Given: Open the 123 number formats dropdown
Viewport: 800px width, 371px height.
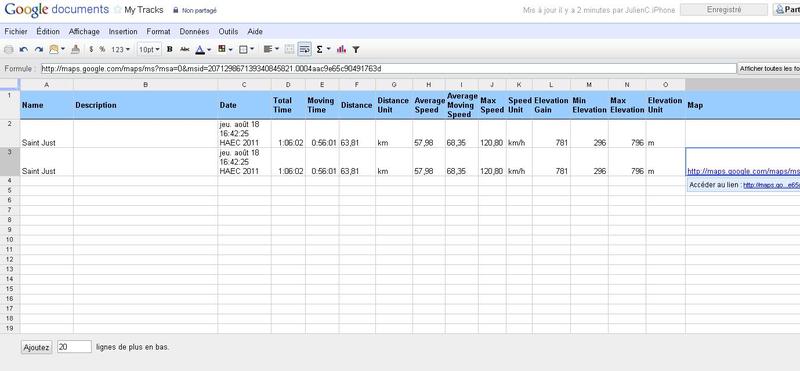Looking at the screenshot, I should pyautogui.click(x=120, y=50).
